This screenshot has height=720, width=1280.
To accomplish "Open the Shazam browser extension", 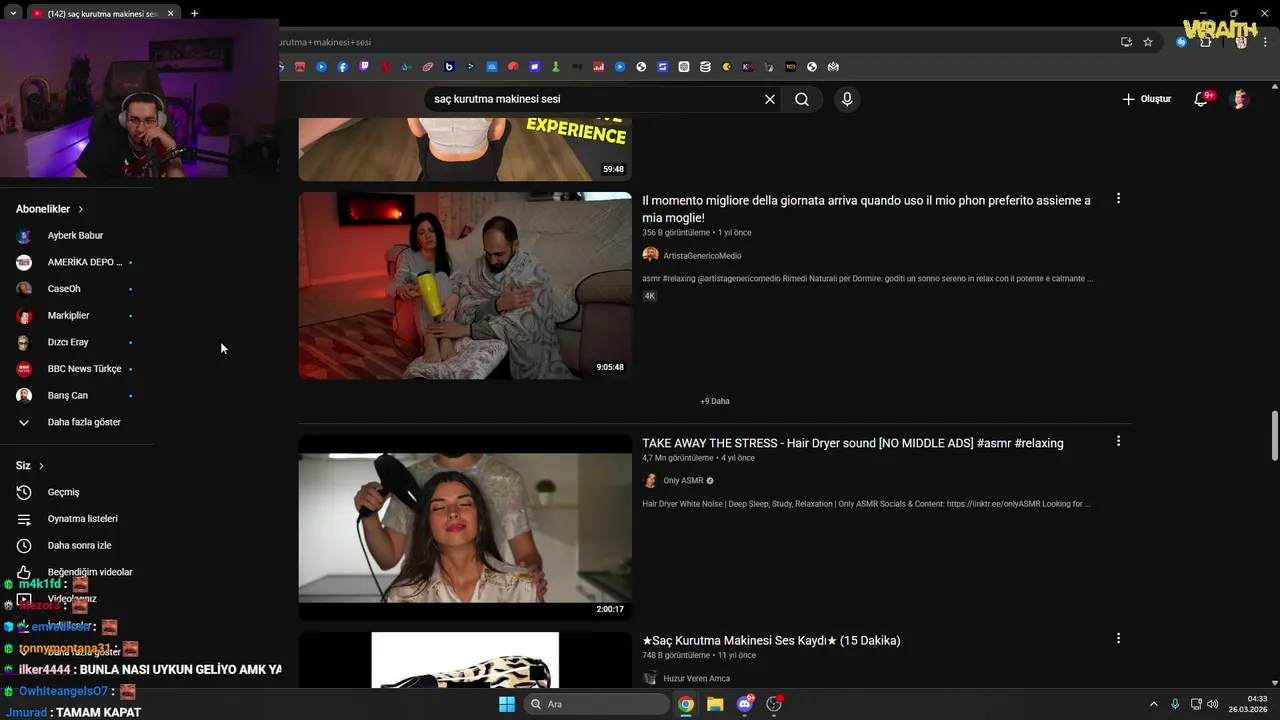I will coord(1181,42).
